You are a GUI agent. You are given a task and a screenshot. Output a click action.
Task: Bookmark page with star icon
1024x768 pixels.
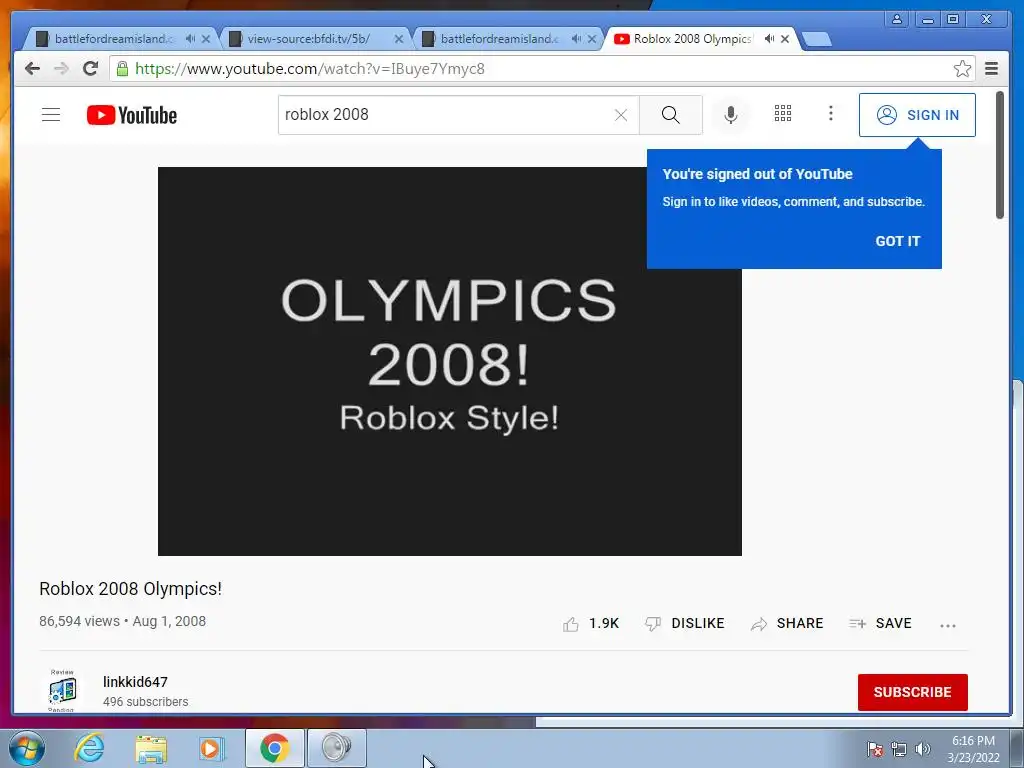coord(962,69)
